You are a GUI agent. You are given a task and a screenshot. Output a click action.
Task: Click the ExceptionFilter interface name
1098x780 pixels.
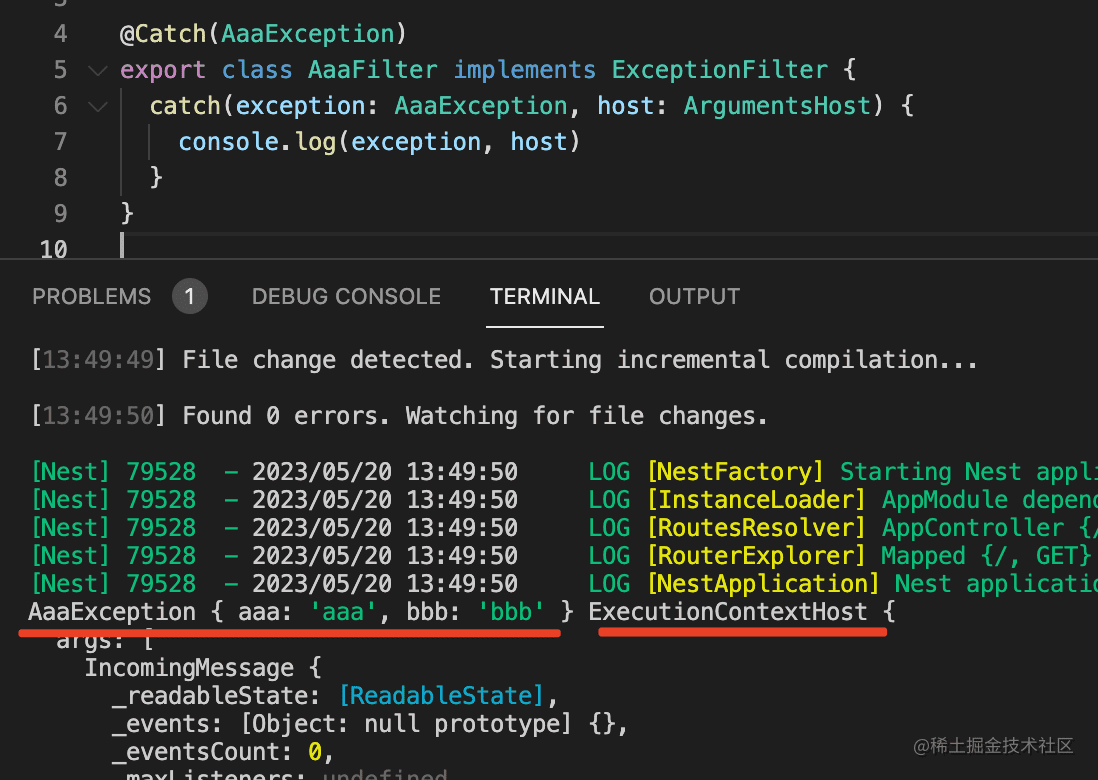(720, 70)
